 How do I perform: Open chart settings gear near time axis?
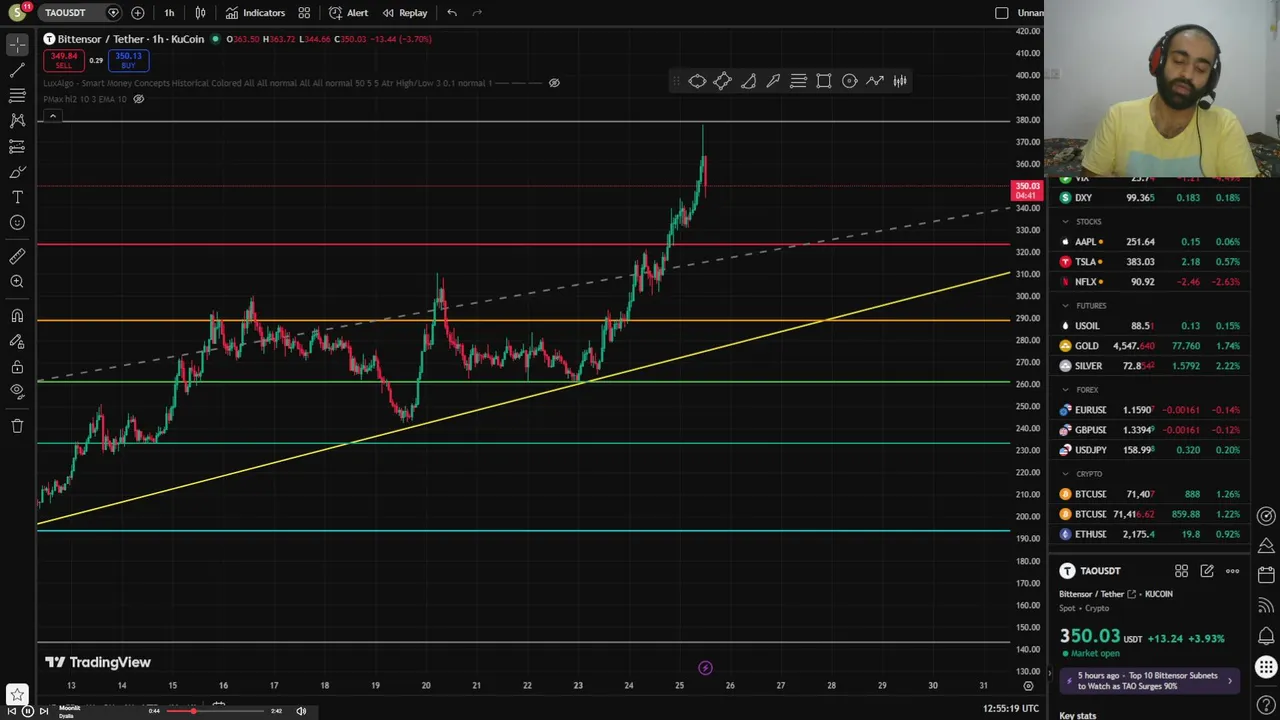click(x=1027, y=686)
